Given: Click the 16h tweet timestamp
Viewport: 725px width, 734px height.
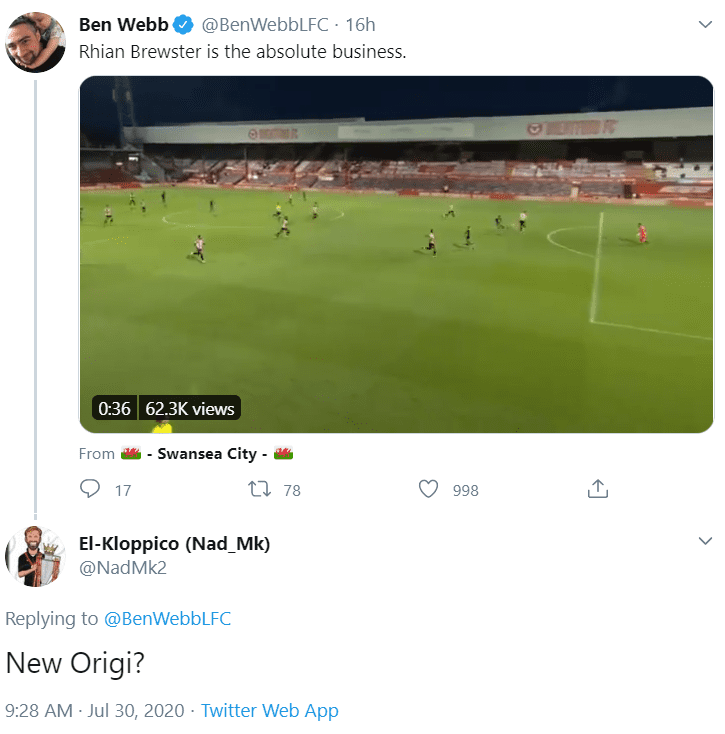Looking at the screenshot, I should pos(360,25).
